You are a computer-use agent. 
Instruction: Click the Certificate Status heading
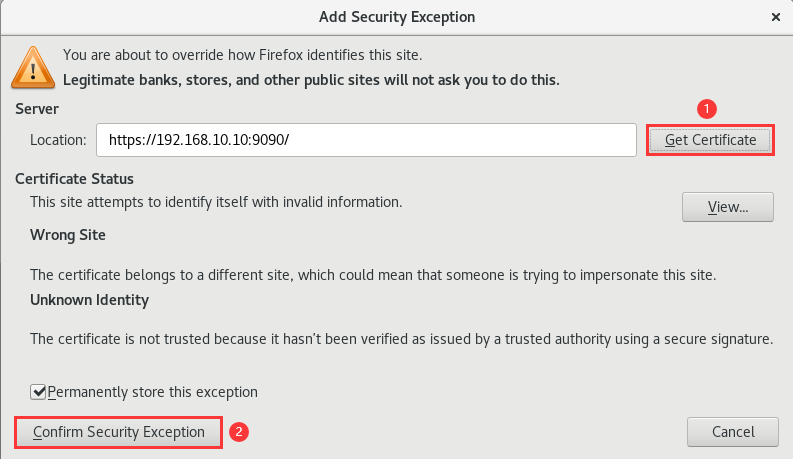click(x=74, y=179)
